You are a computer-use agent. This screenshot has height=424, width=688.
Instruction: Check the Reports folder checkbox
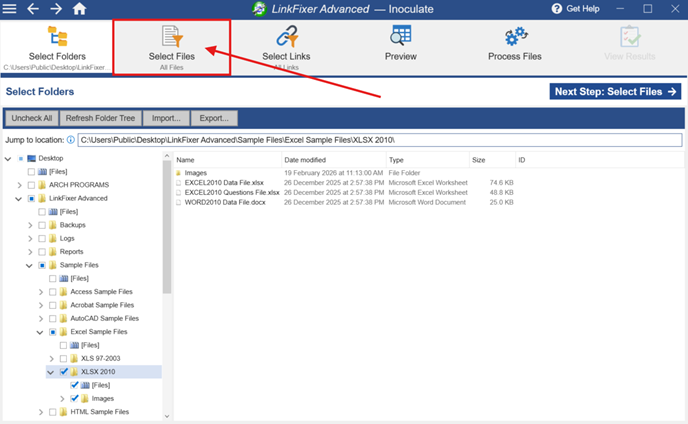[x=42, y=252]
